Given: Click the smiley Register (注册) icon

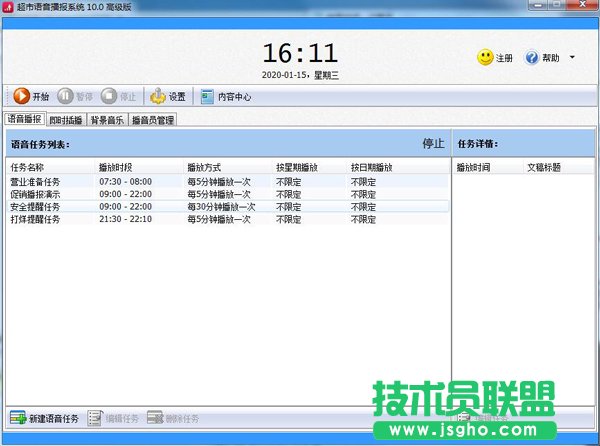Looking at the screenshot, I should [485, 57].
